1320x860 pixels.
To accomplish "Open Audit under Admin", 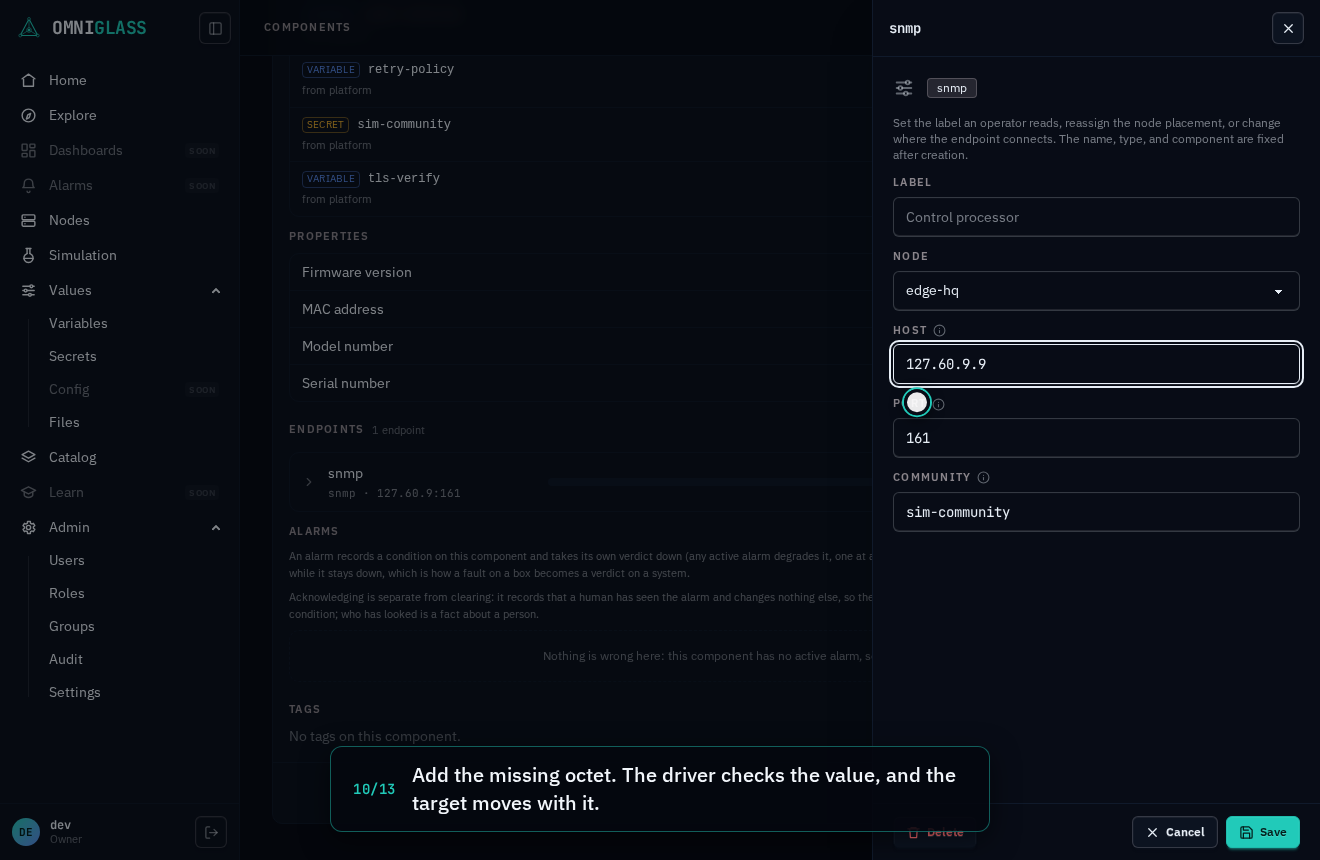I will [x=66, y=659].
